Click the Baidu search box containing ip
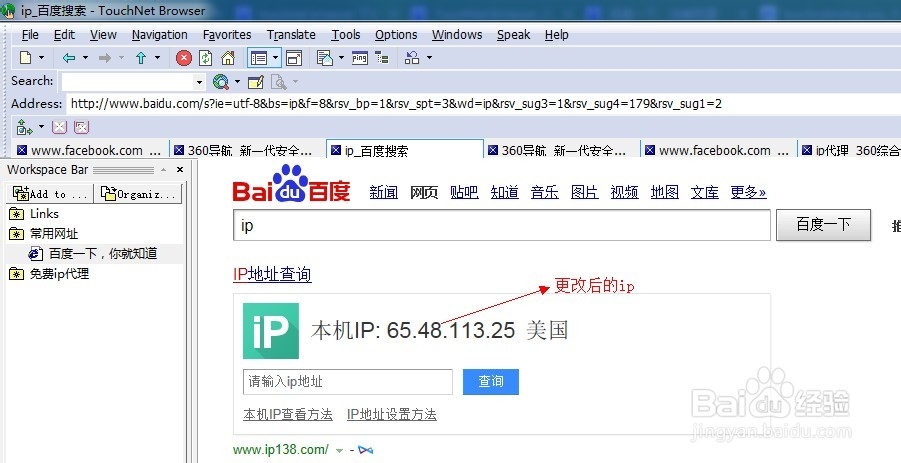Viewport: 901px width, 463px height. 501,225
